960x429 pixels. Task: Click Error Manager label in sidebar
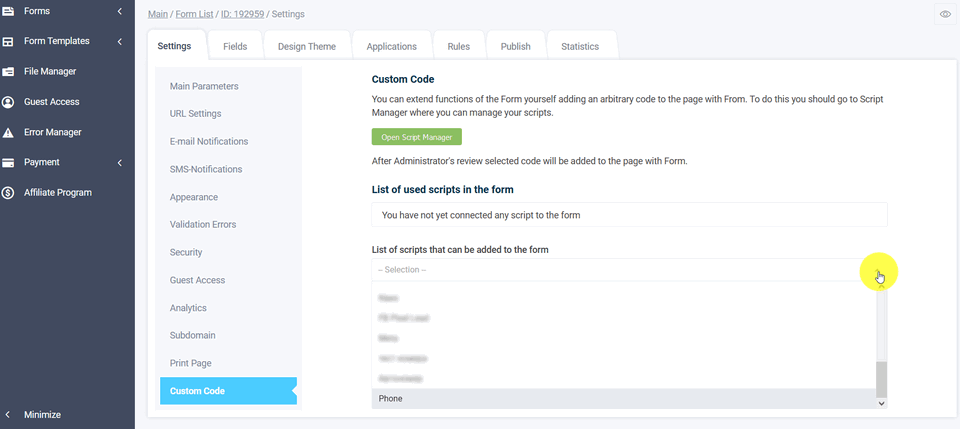point(53,132)
